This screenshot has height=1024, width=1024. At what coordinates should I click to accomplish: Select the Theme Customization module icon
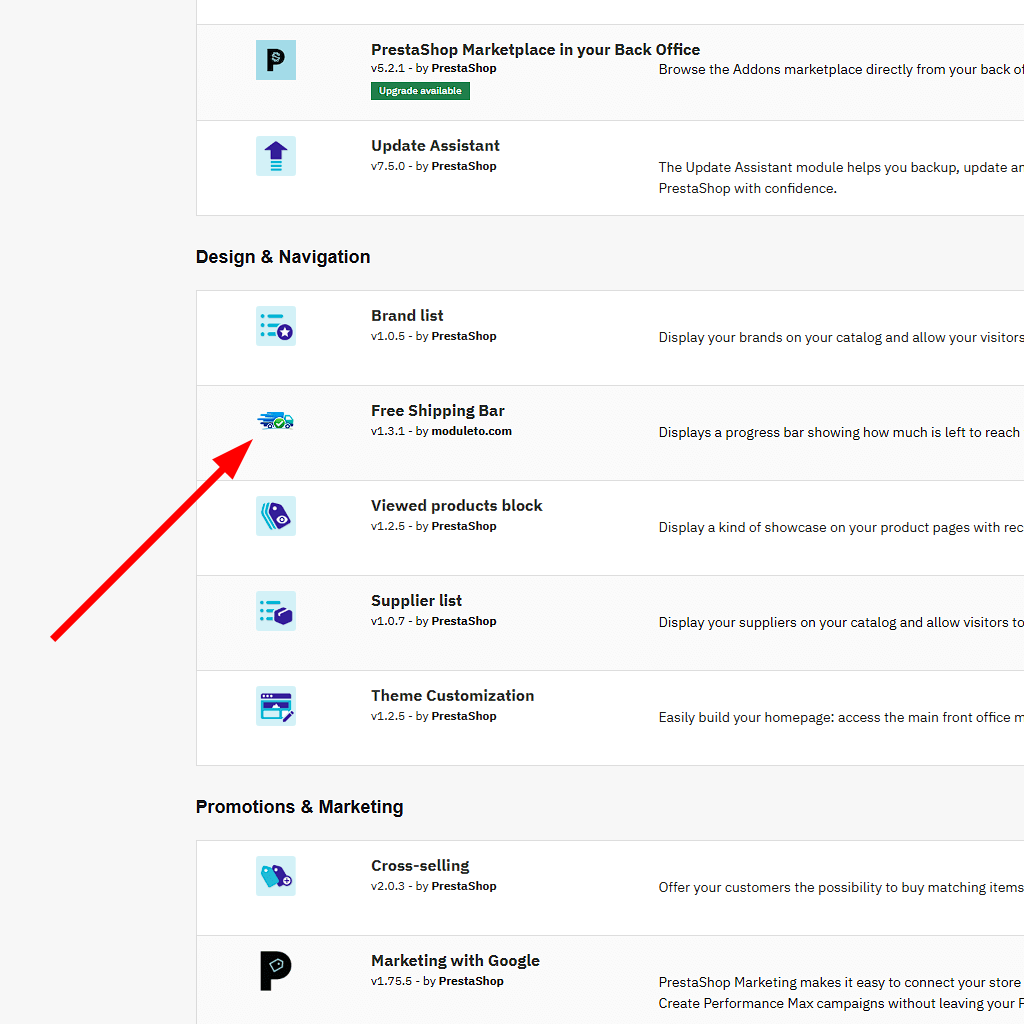pyautogui.click(x=276, y=706)
